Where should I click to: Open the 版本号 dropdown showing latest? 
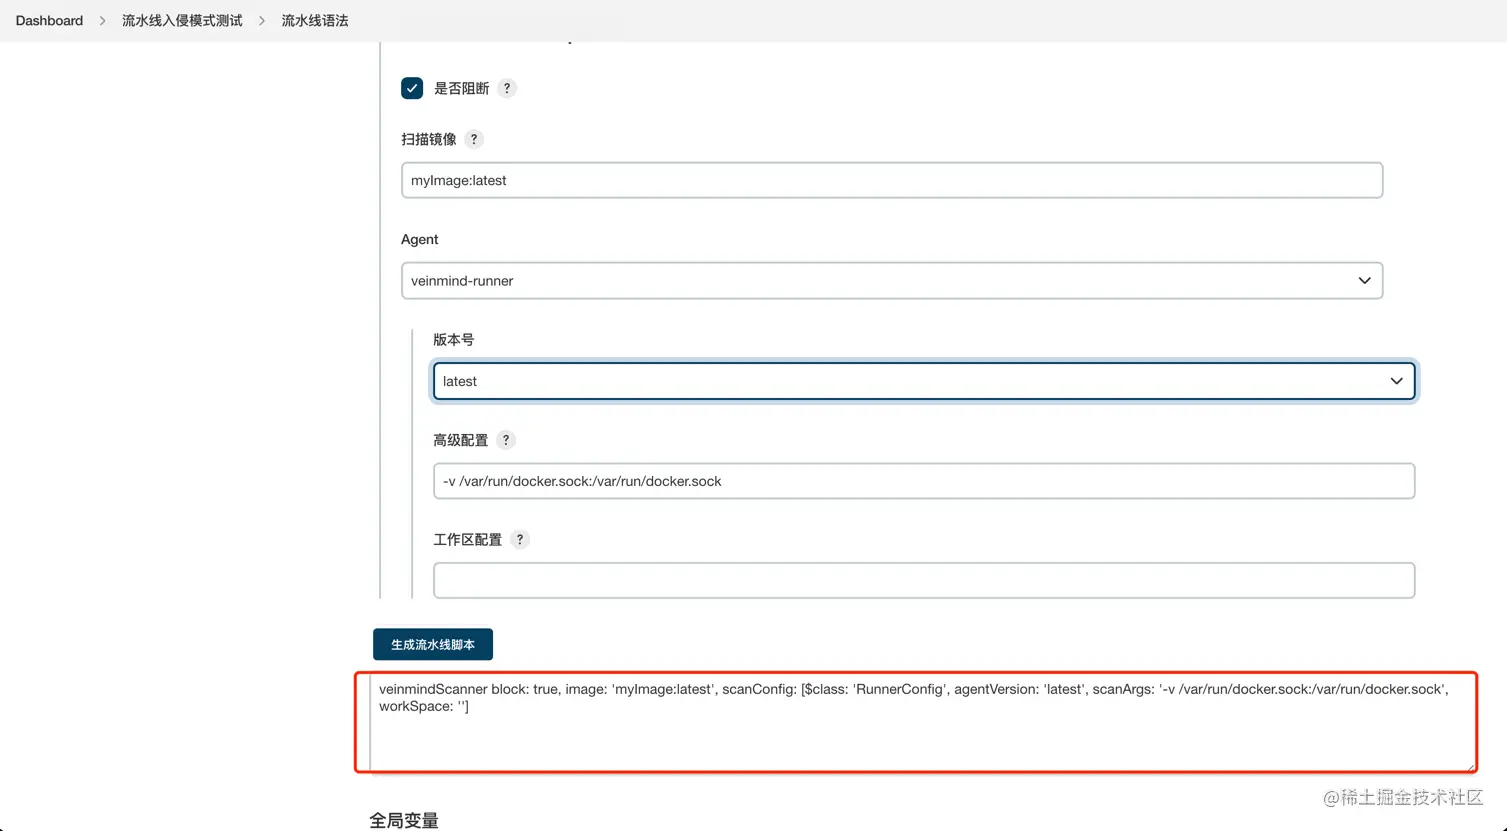point(924,381)
